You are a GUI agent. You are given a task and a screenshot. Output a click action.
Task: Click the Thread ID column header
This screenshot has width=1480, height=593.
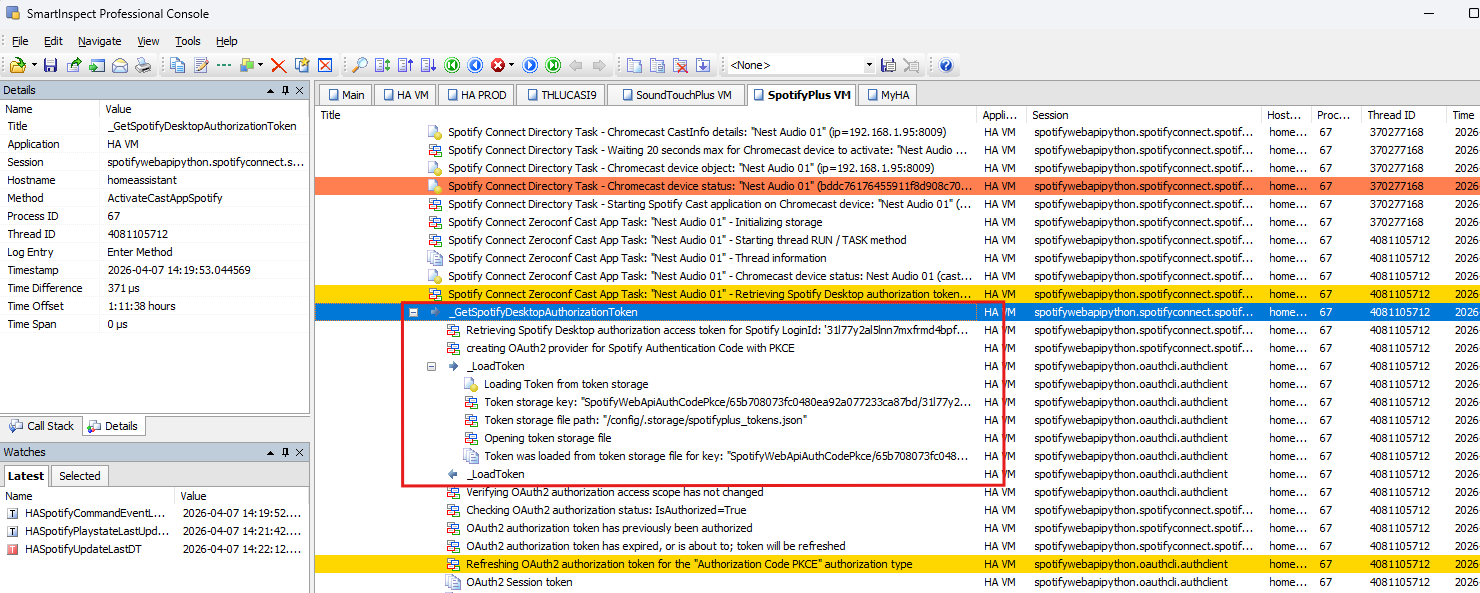pyautogui.click(x=1391, y=115)
